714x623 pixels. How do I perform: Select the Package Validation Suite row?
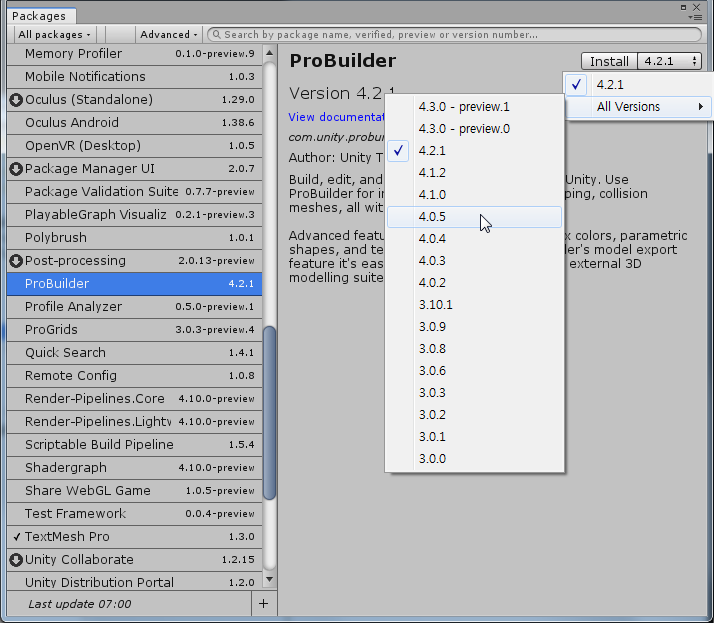click(x=134, y=192)
